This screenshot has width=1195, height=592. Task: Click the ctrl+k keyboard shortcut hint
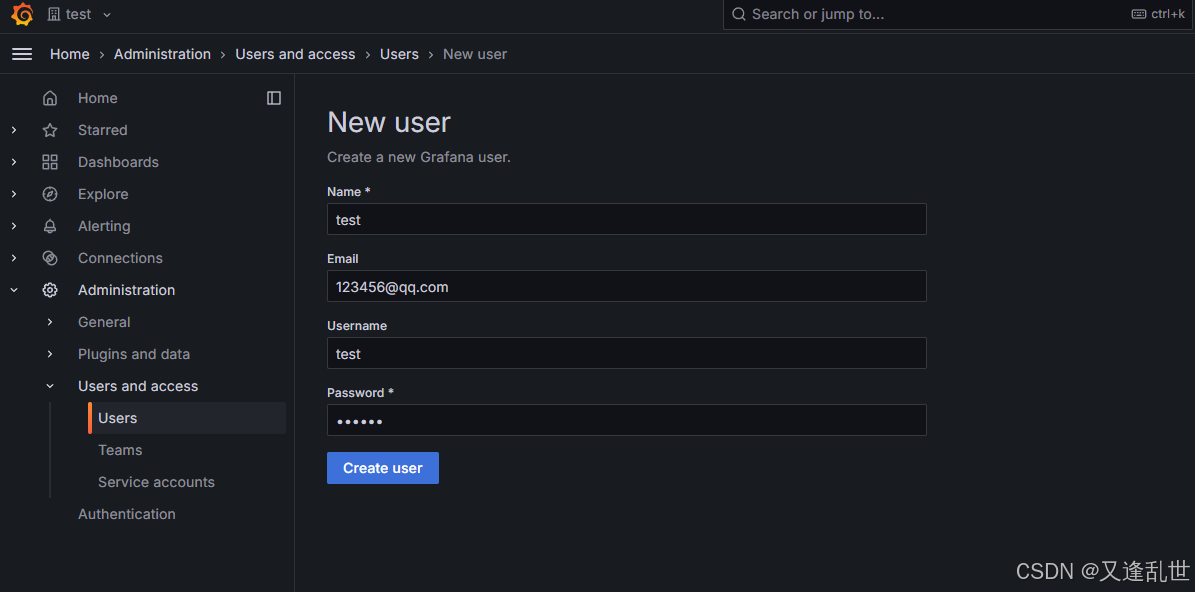tap(1158, 14)
